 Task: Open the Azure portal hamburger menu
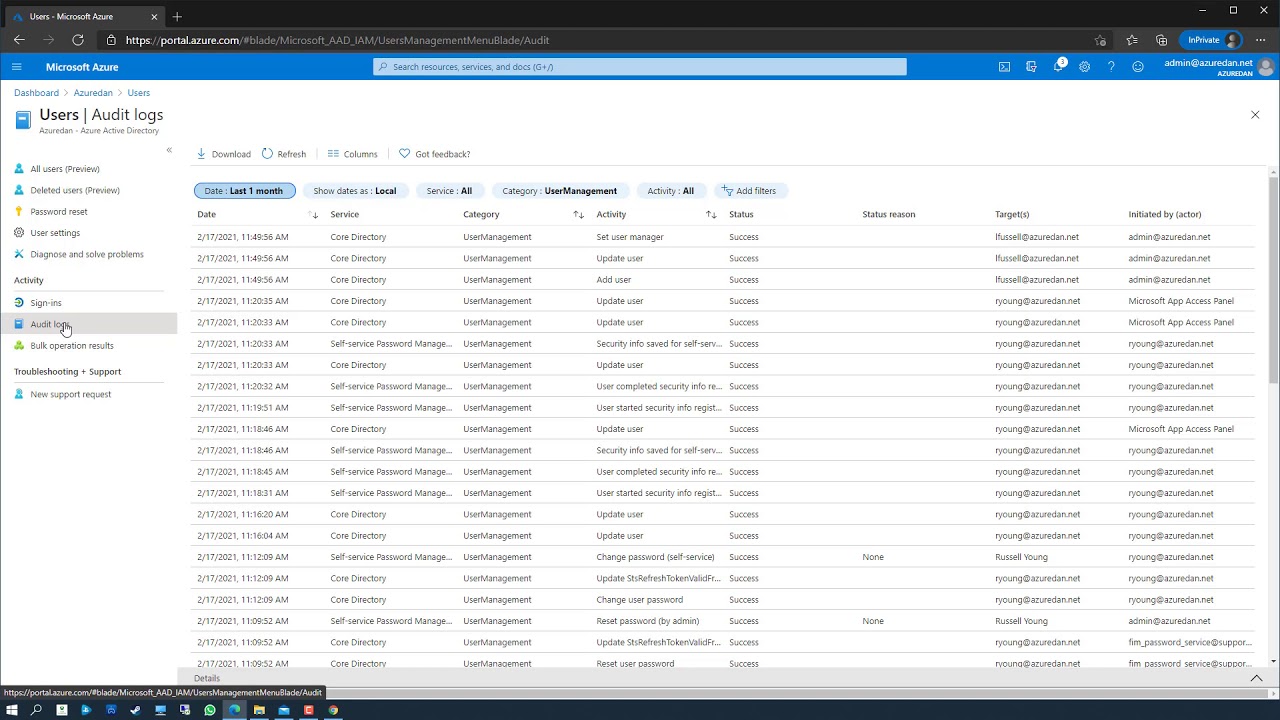tap(16, 67)
